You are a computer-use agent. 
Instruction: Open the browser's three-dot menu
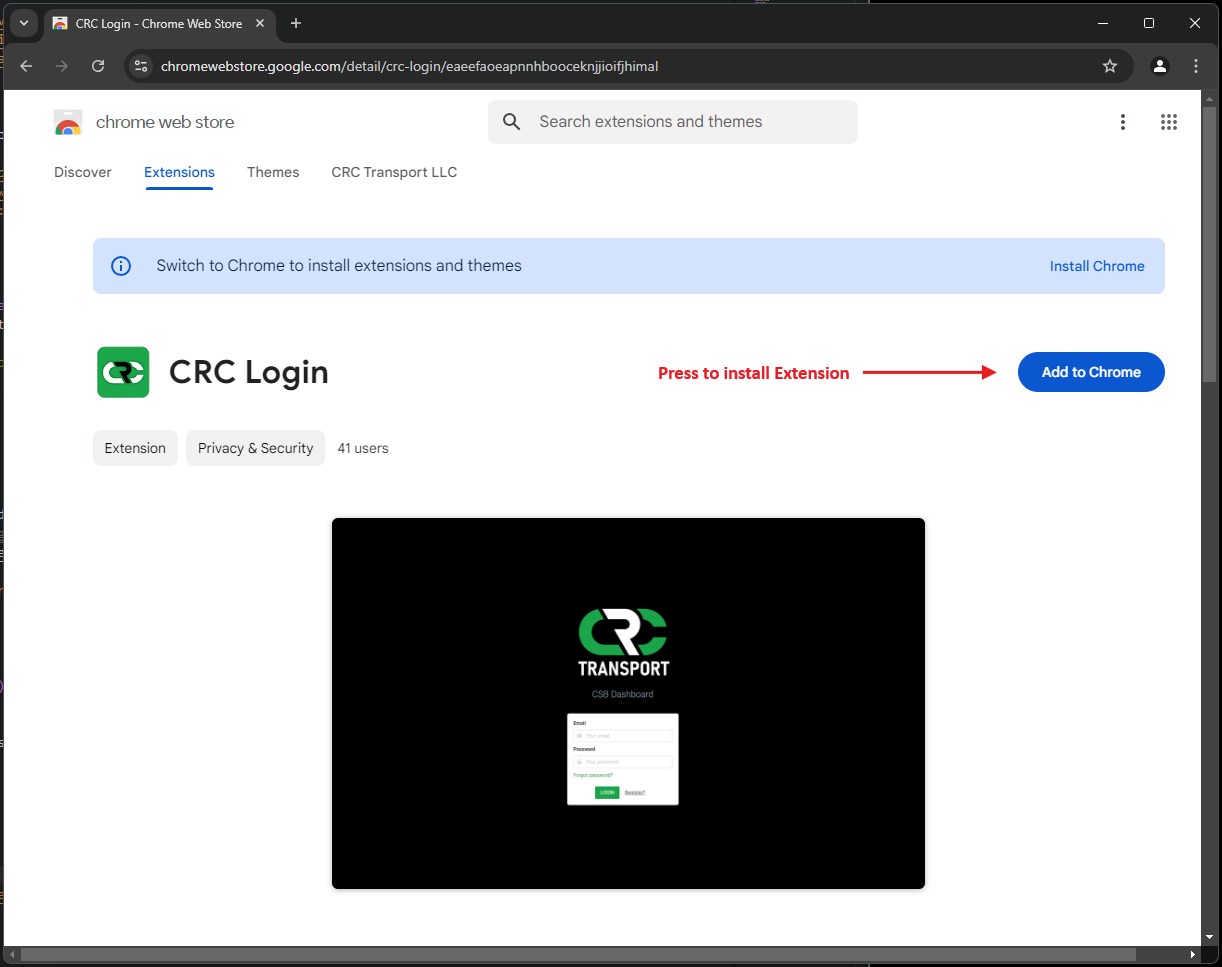pyautogui.click(x=1196, y=66)
